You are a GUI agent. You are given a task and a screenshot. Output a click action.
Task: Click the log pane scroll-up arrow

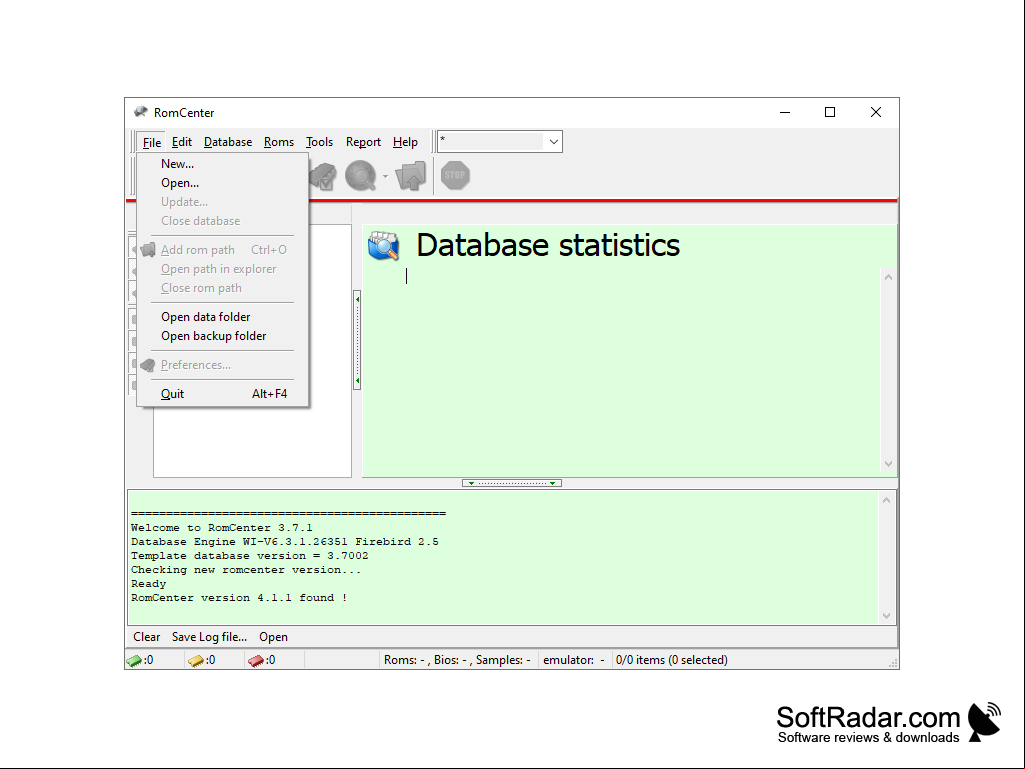[886, 500]
